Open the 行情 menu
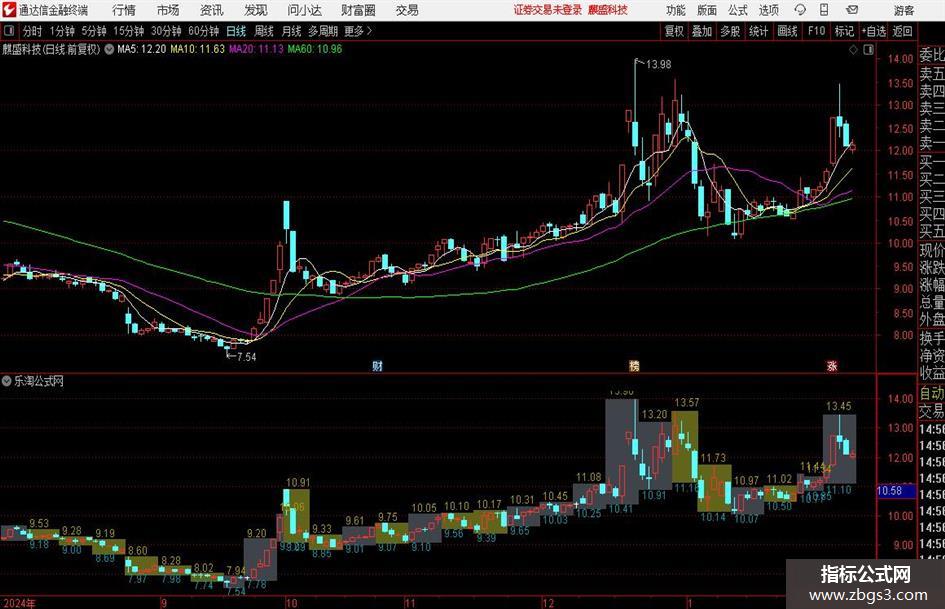This screenshot has width=945, height=609. [124, 10]
